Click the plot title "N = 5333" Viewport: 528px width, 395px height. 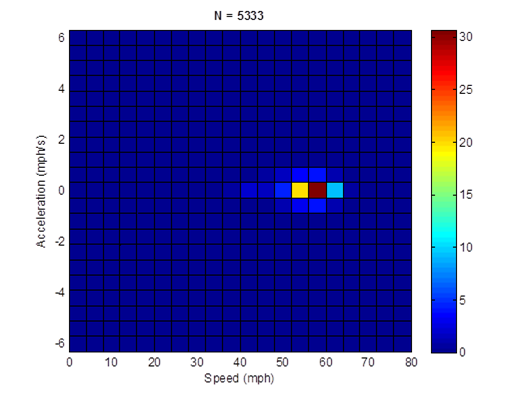coord(239,16)
